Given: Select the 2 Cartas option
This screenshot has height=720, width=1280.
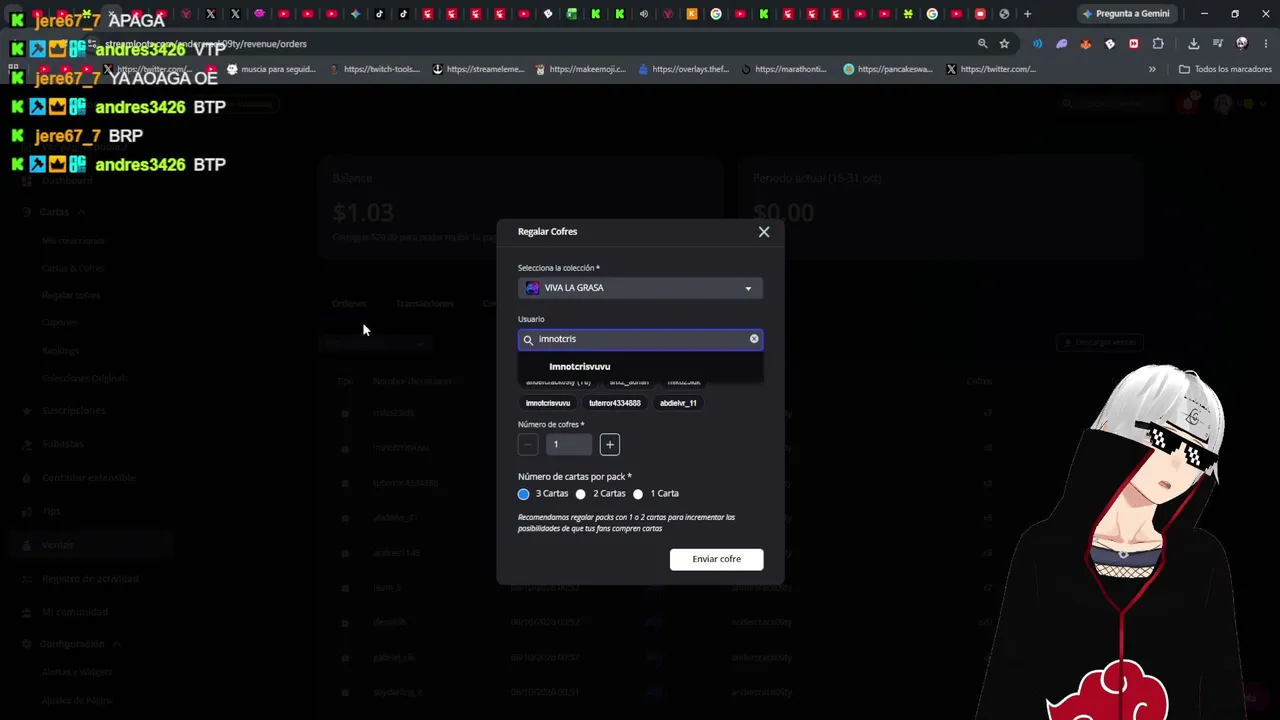Looking at the screenshot, I should tap(580, 494).
